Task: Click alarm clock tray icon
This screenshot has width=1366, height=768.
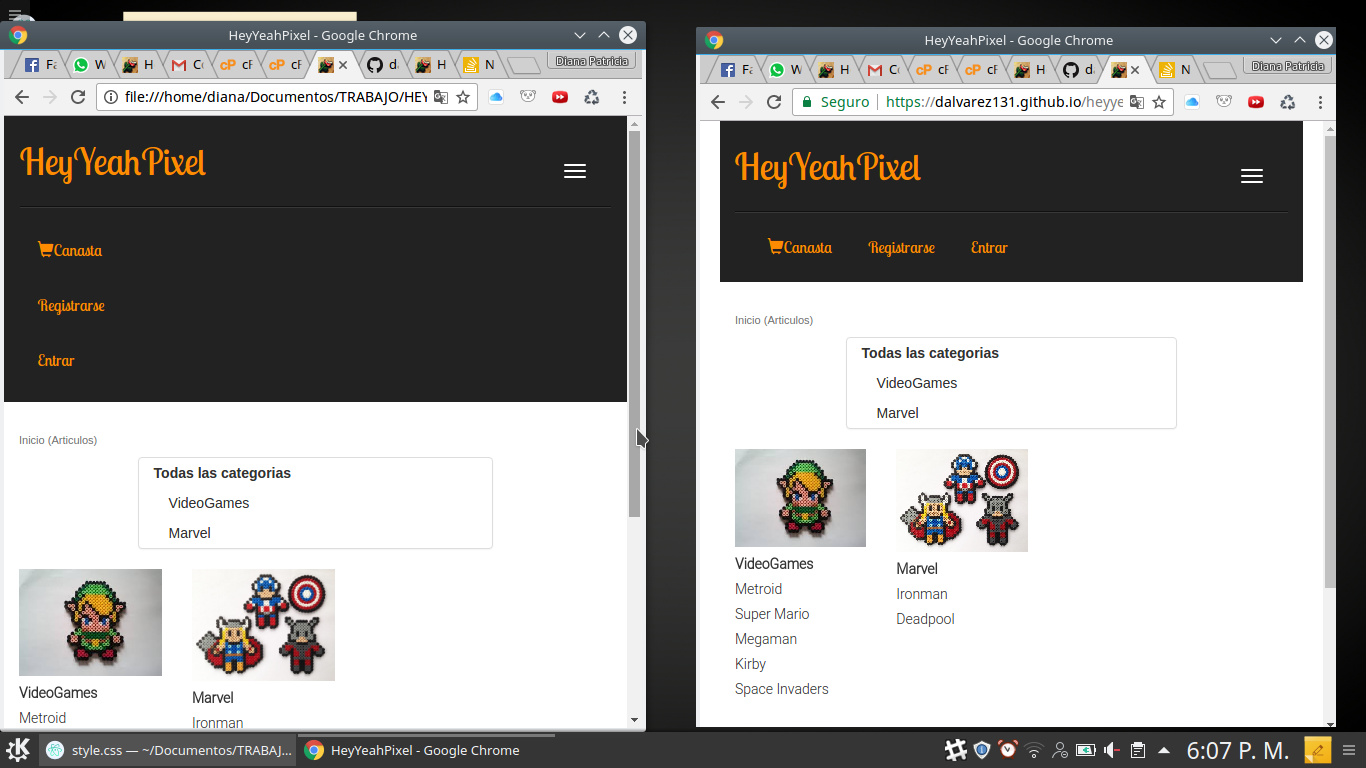Action: 1008,750
